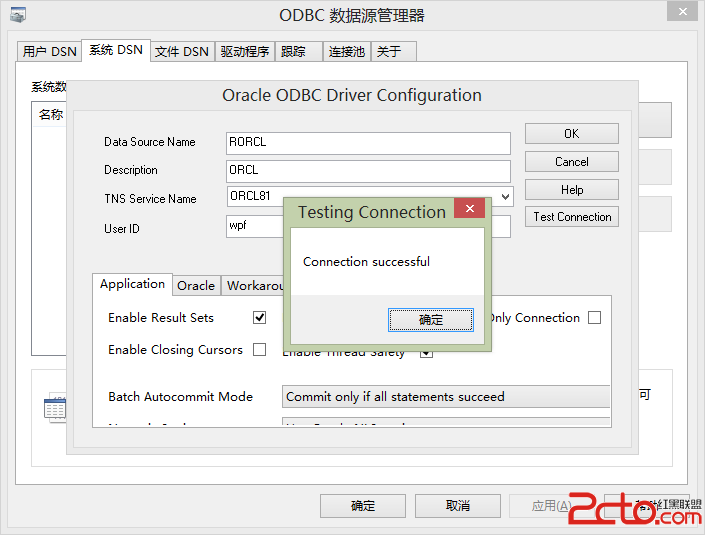Click the Description input field
The height and width of the screenshot is (535, 705).
[368, 171]
